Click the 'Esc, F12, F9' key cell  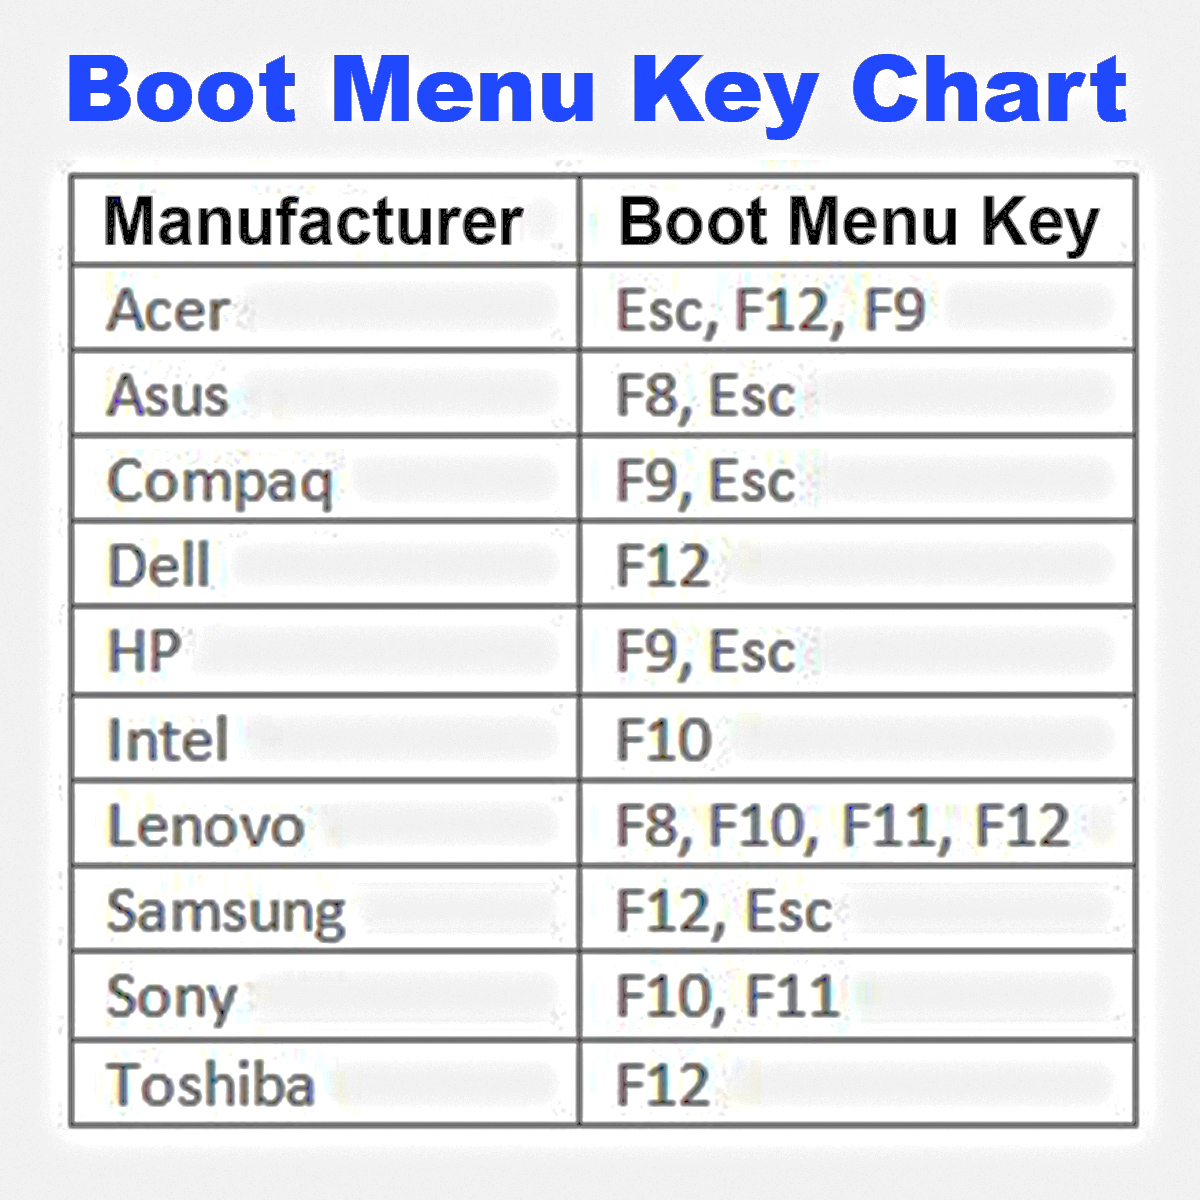pos(857,308)
